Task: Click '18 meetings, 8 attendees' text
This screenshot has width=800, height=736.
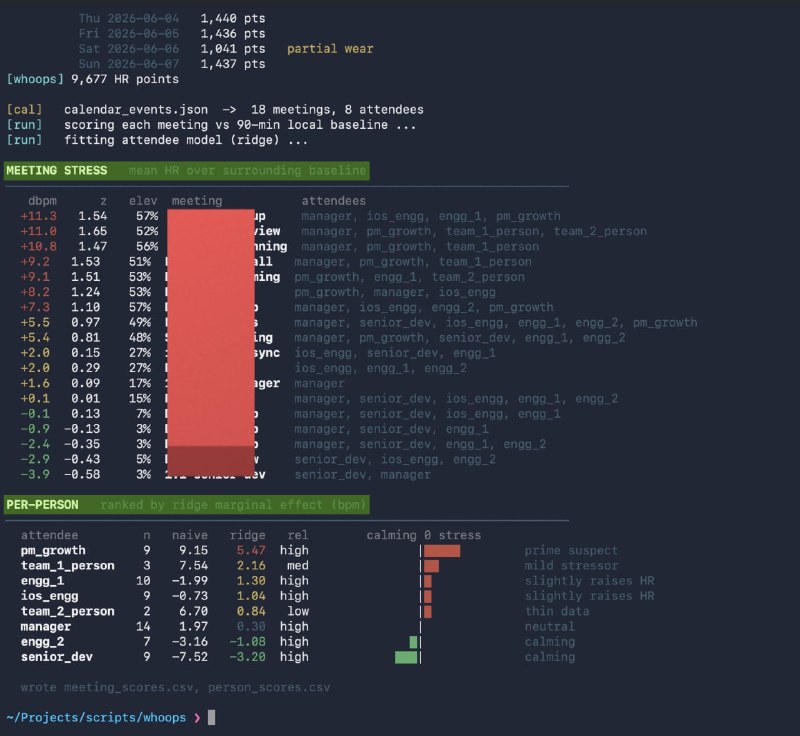Action: (337, 110)
